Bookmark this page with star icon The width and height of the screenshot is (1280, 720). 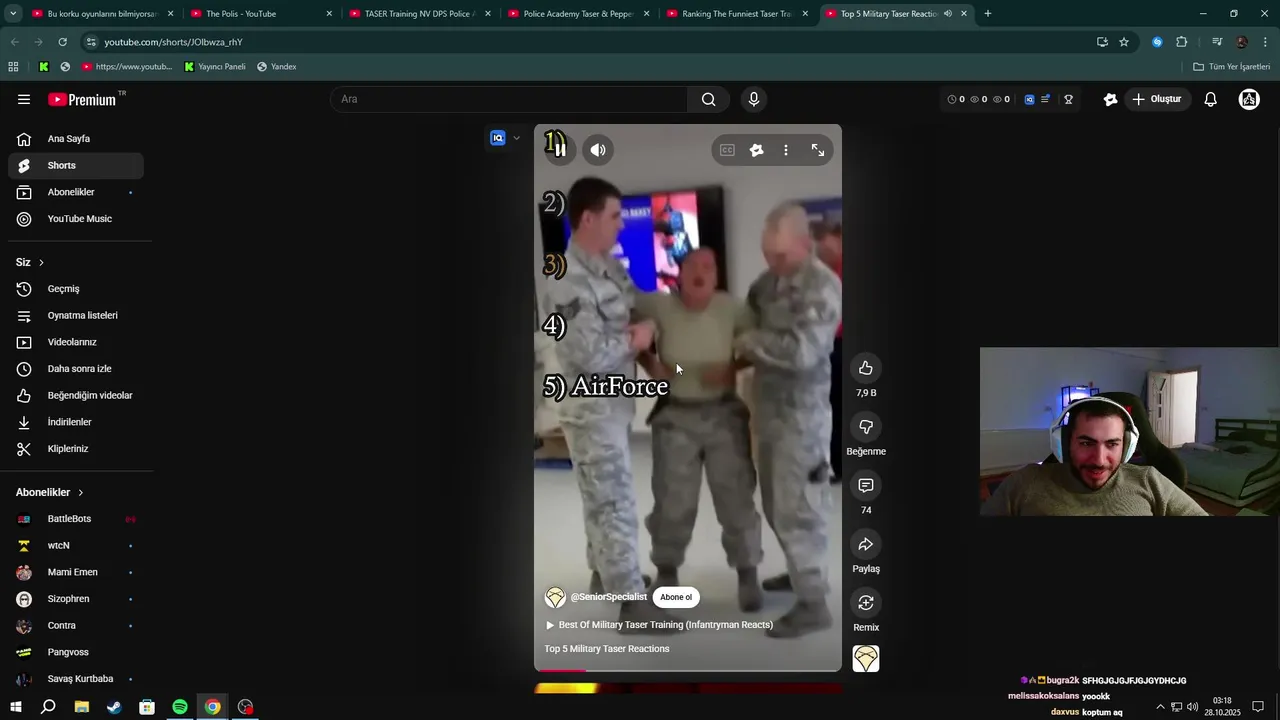coord(1124,42)
